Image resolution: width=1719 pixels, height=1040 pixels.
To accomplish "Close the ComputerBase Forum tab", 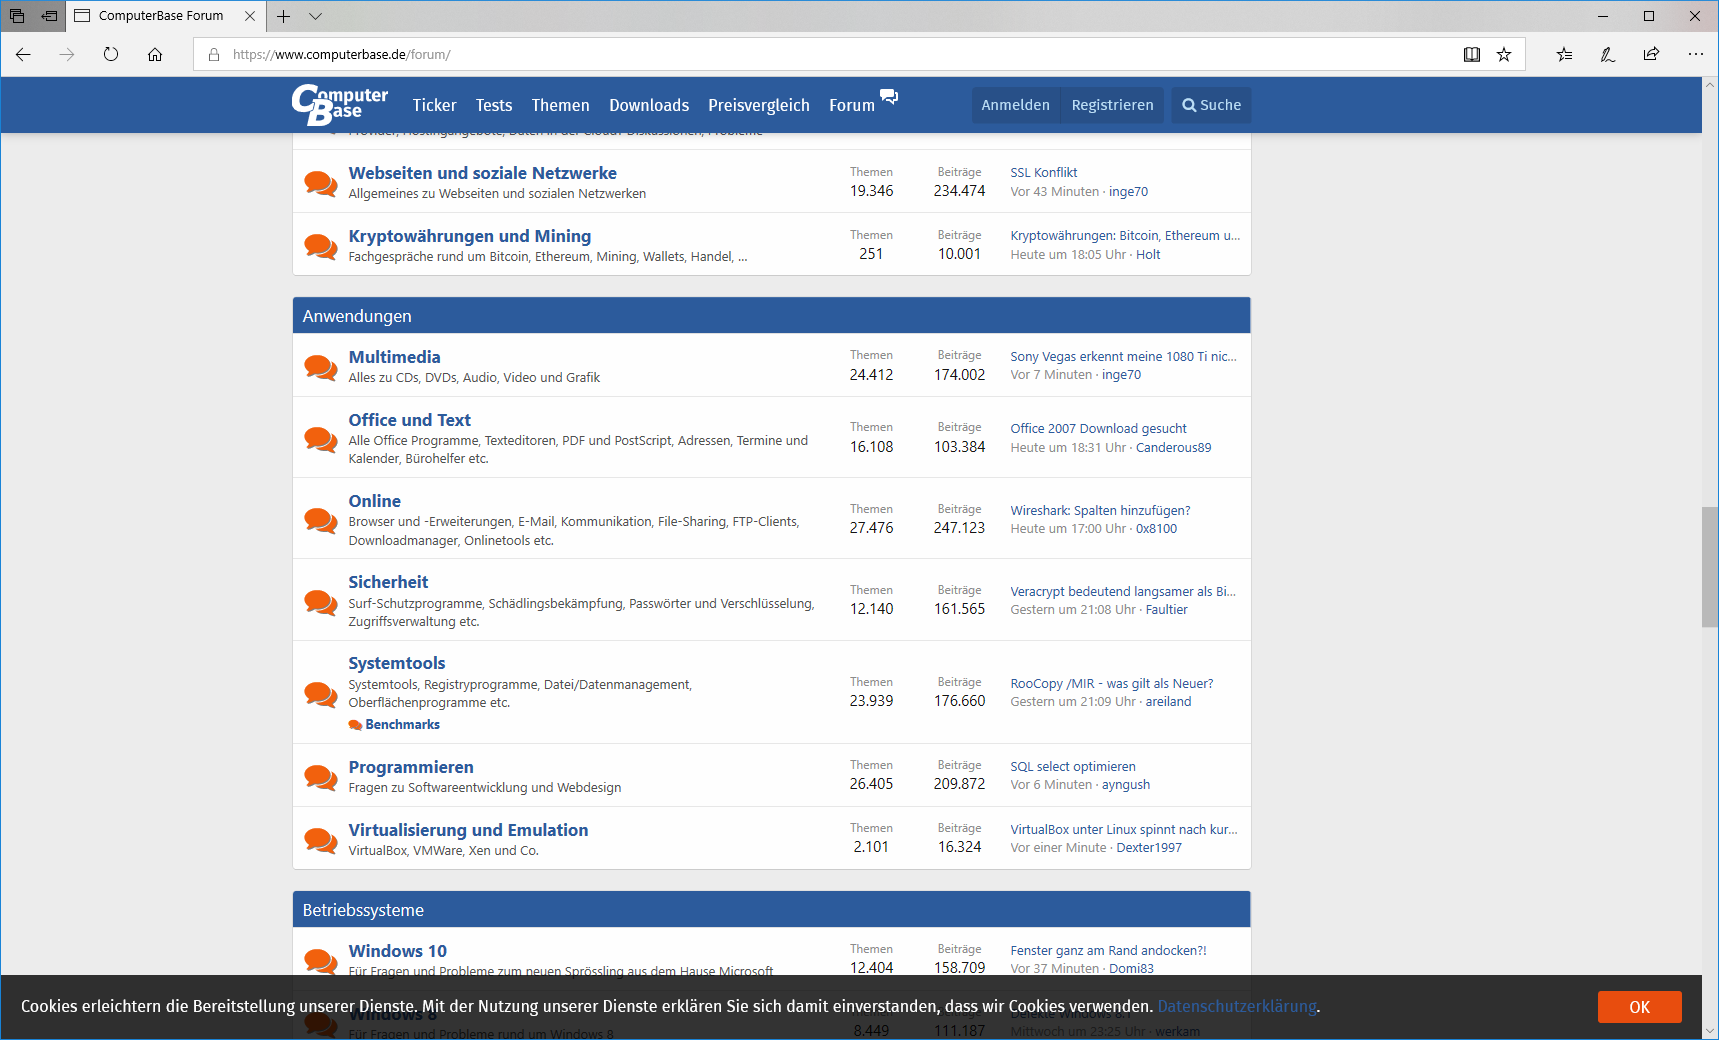I will (250, 16).
